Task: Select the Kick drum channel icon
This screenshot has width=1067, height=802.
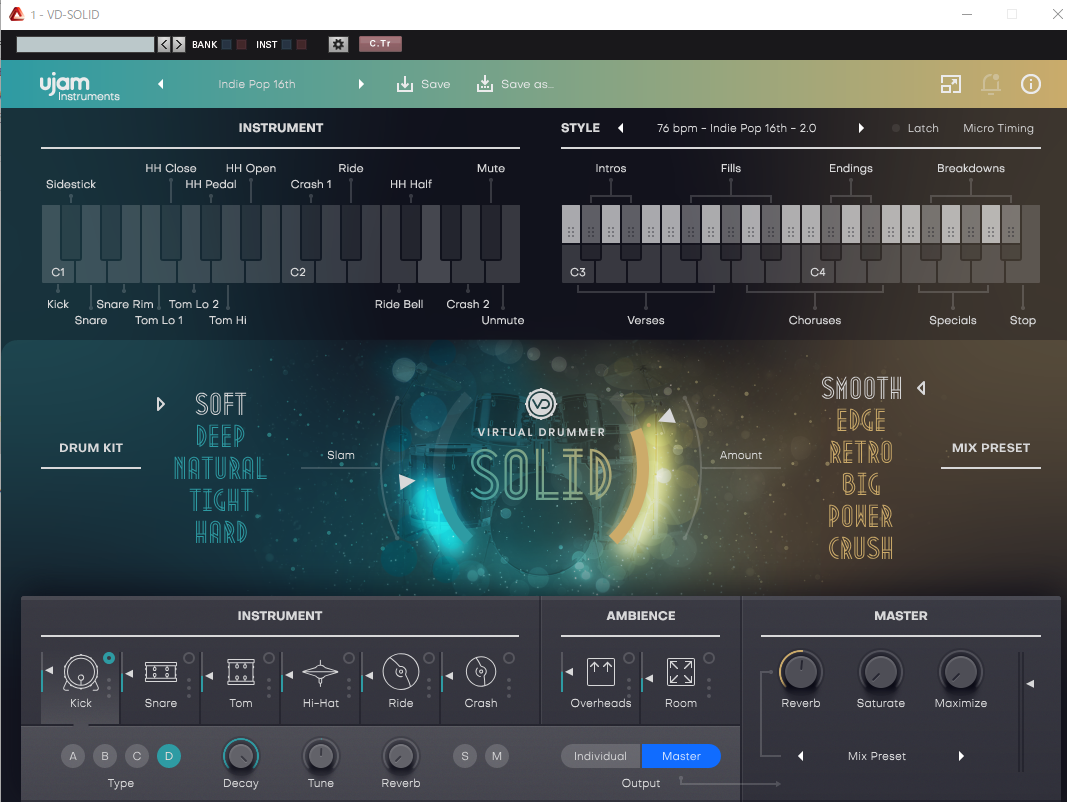Action: tap(81, 672)
